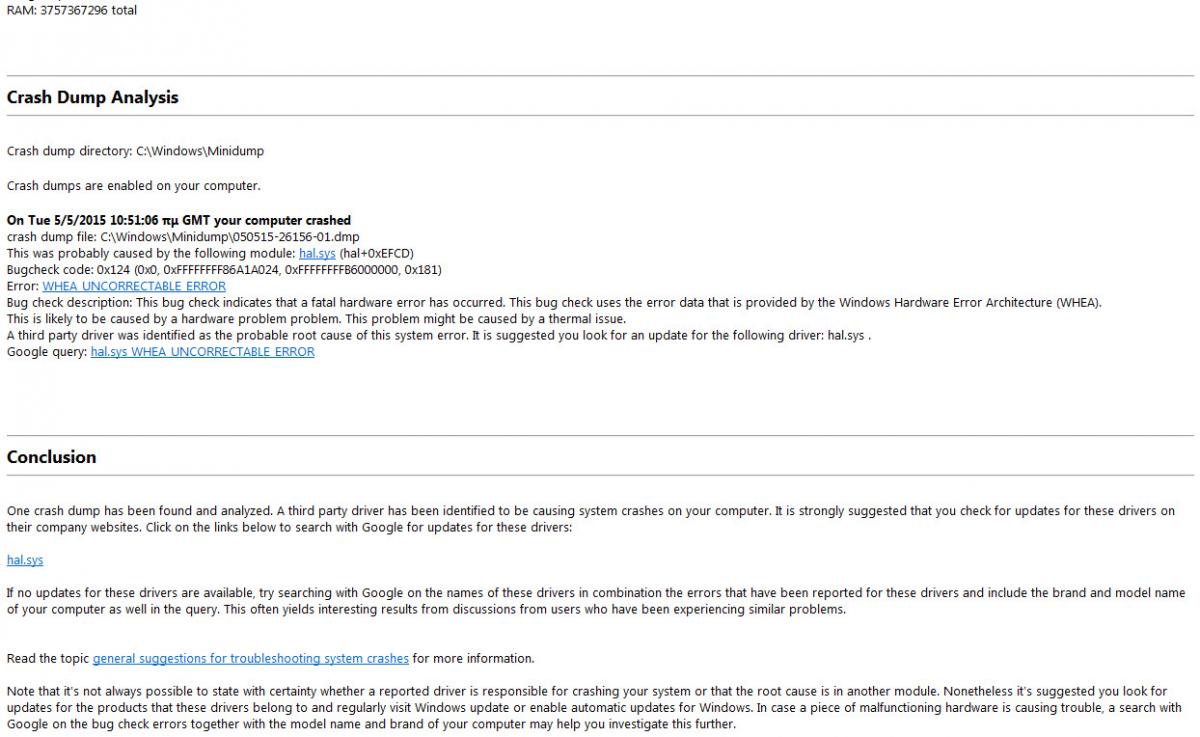Open the Google query hal.sys WHEA_UNCORRECTABLE_ERROR link
Viewport: 1200px width, 737px height.
click(x=202, y=352)
